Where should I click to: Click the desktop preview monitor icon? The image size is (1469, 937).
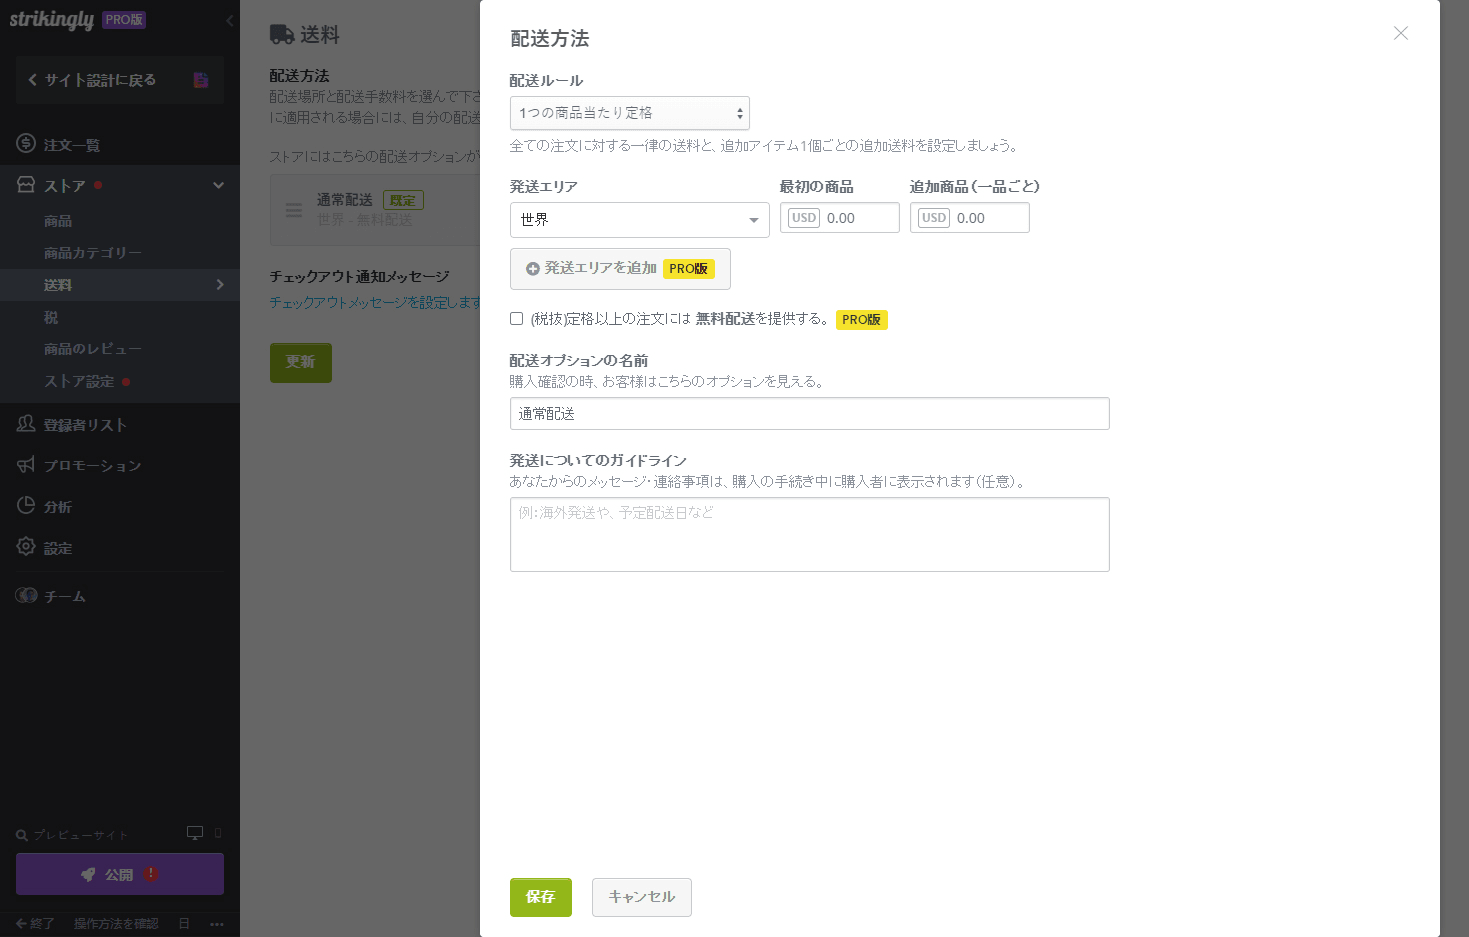point(195,832)
